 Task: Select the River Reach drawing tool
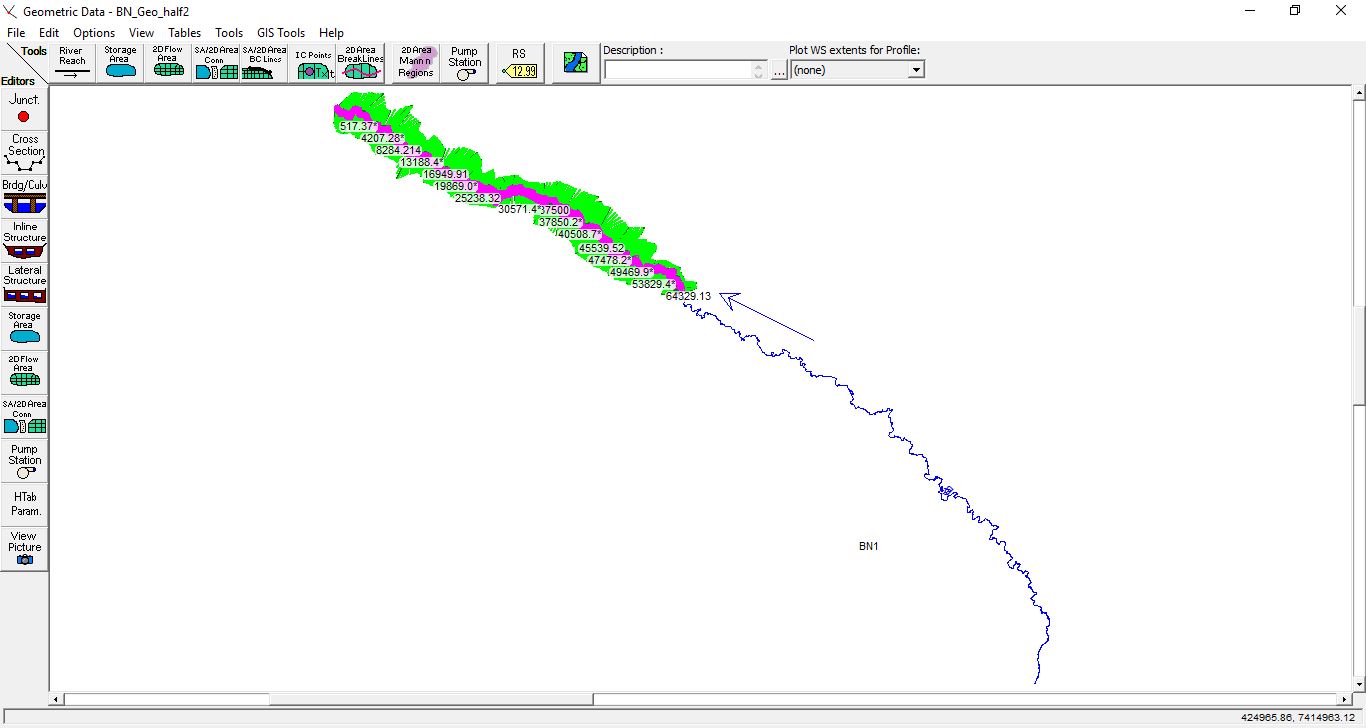(72, 62)
